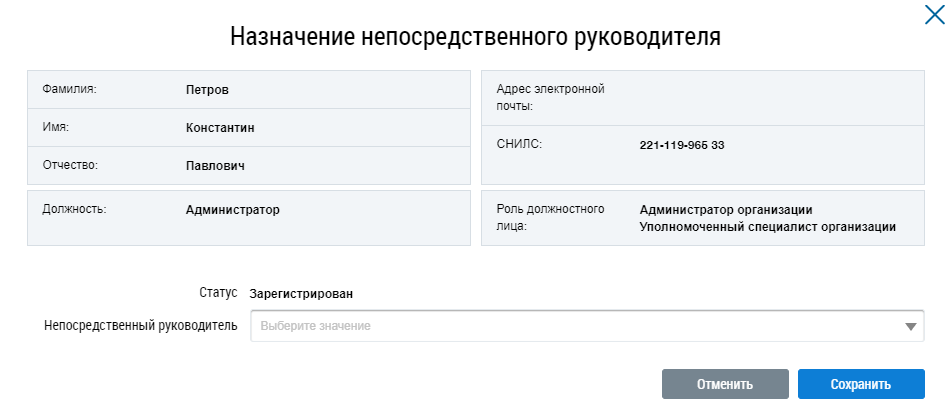This screenshot has height=417, width=949.
Task: Click the 'Фамилия:' label
Action: pos(69,90)
